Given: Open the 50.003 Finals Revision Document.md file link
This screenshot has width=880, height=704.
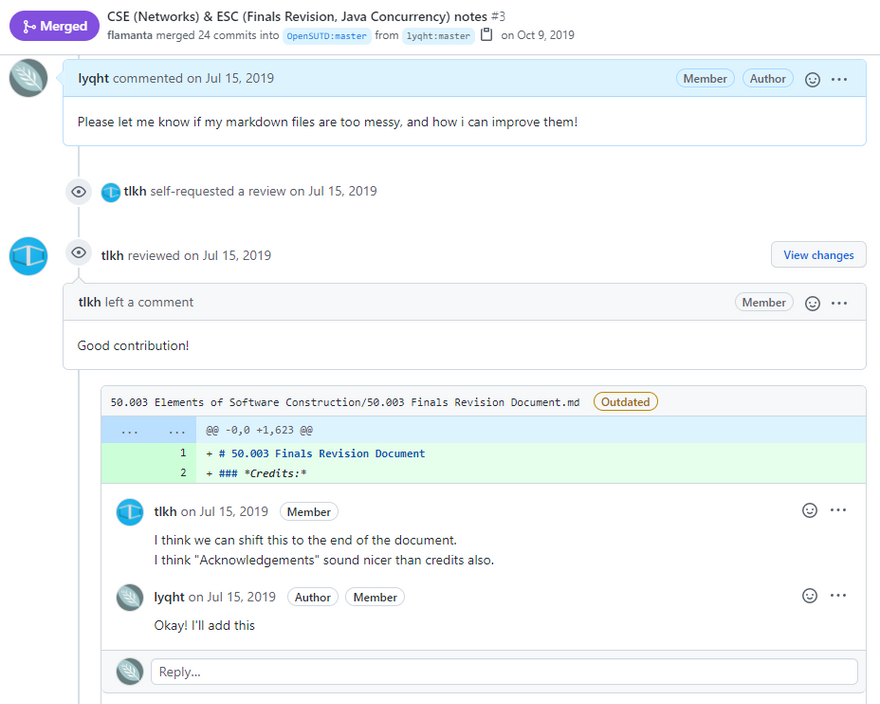Looking at the screenshot, I should pyautogui.click(x=344, y=402).
